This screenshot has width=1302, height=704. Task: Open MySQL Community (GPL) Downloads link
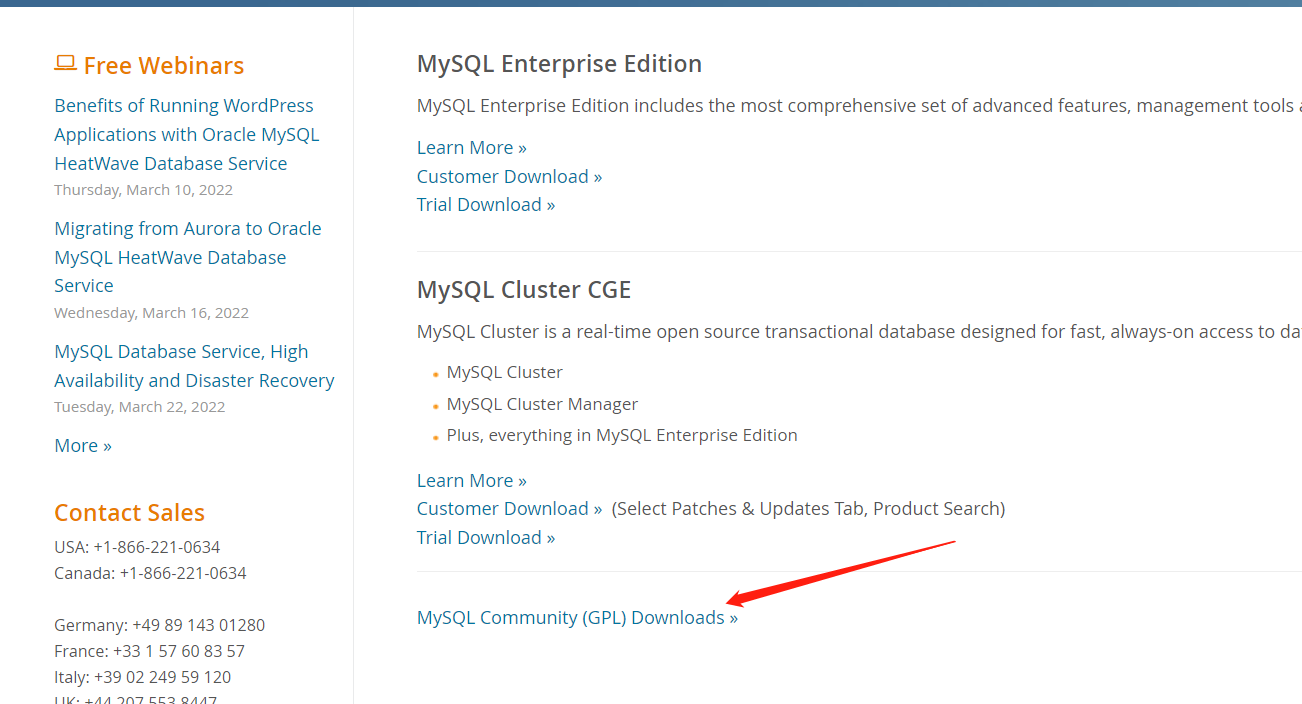point(577,618)
